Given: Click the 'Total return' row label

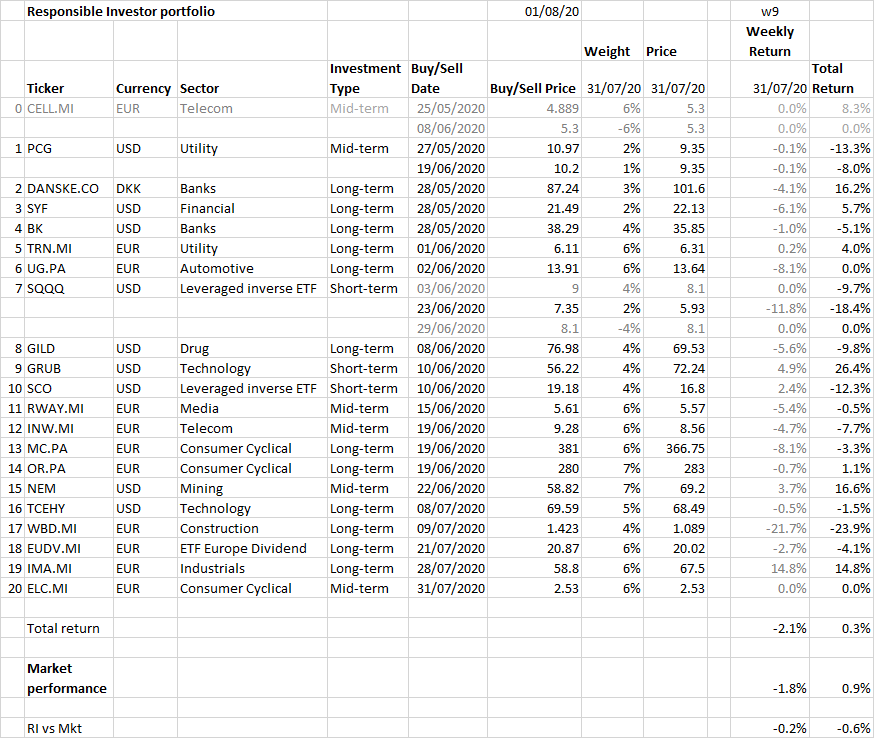Looking at the screenshot, I should click(63, 628).
